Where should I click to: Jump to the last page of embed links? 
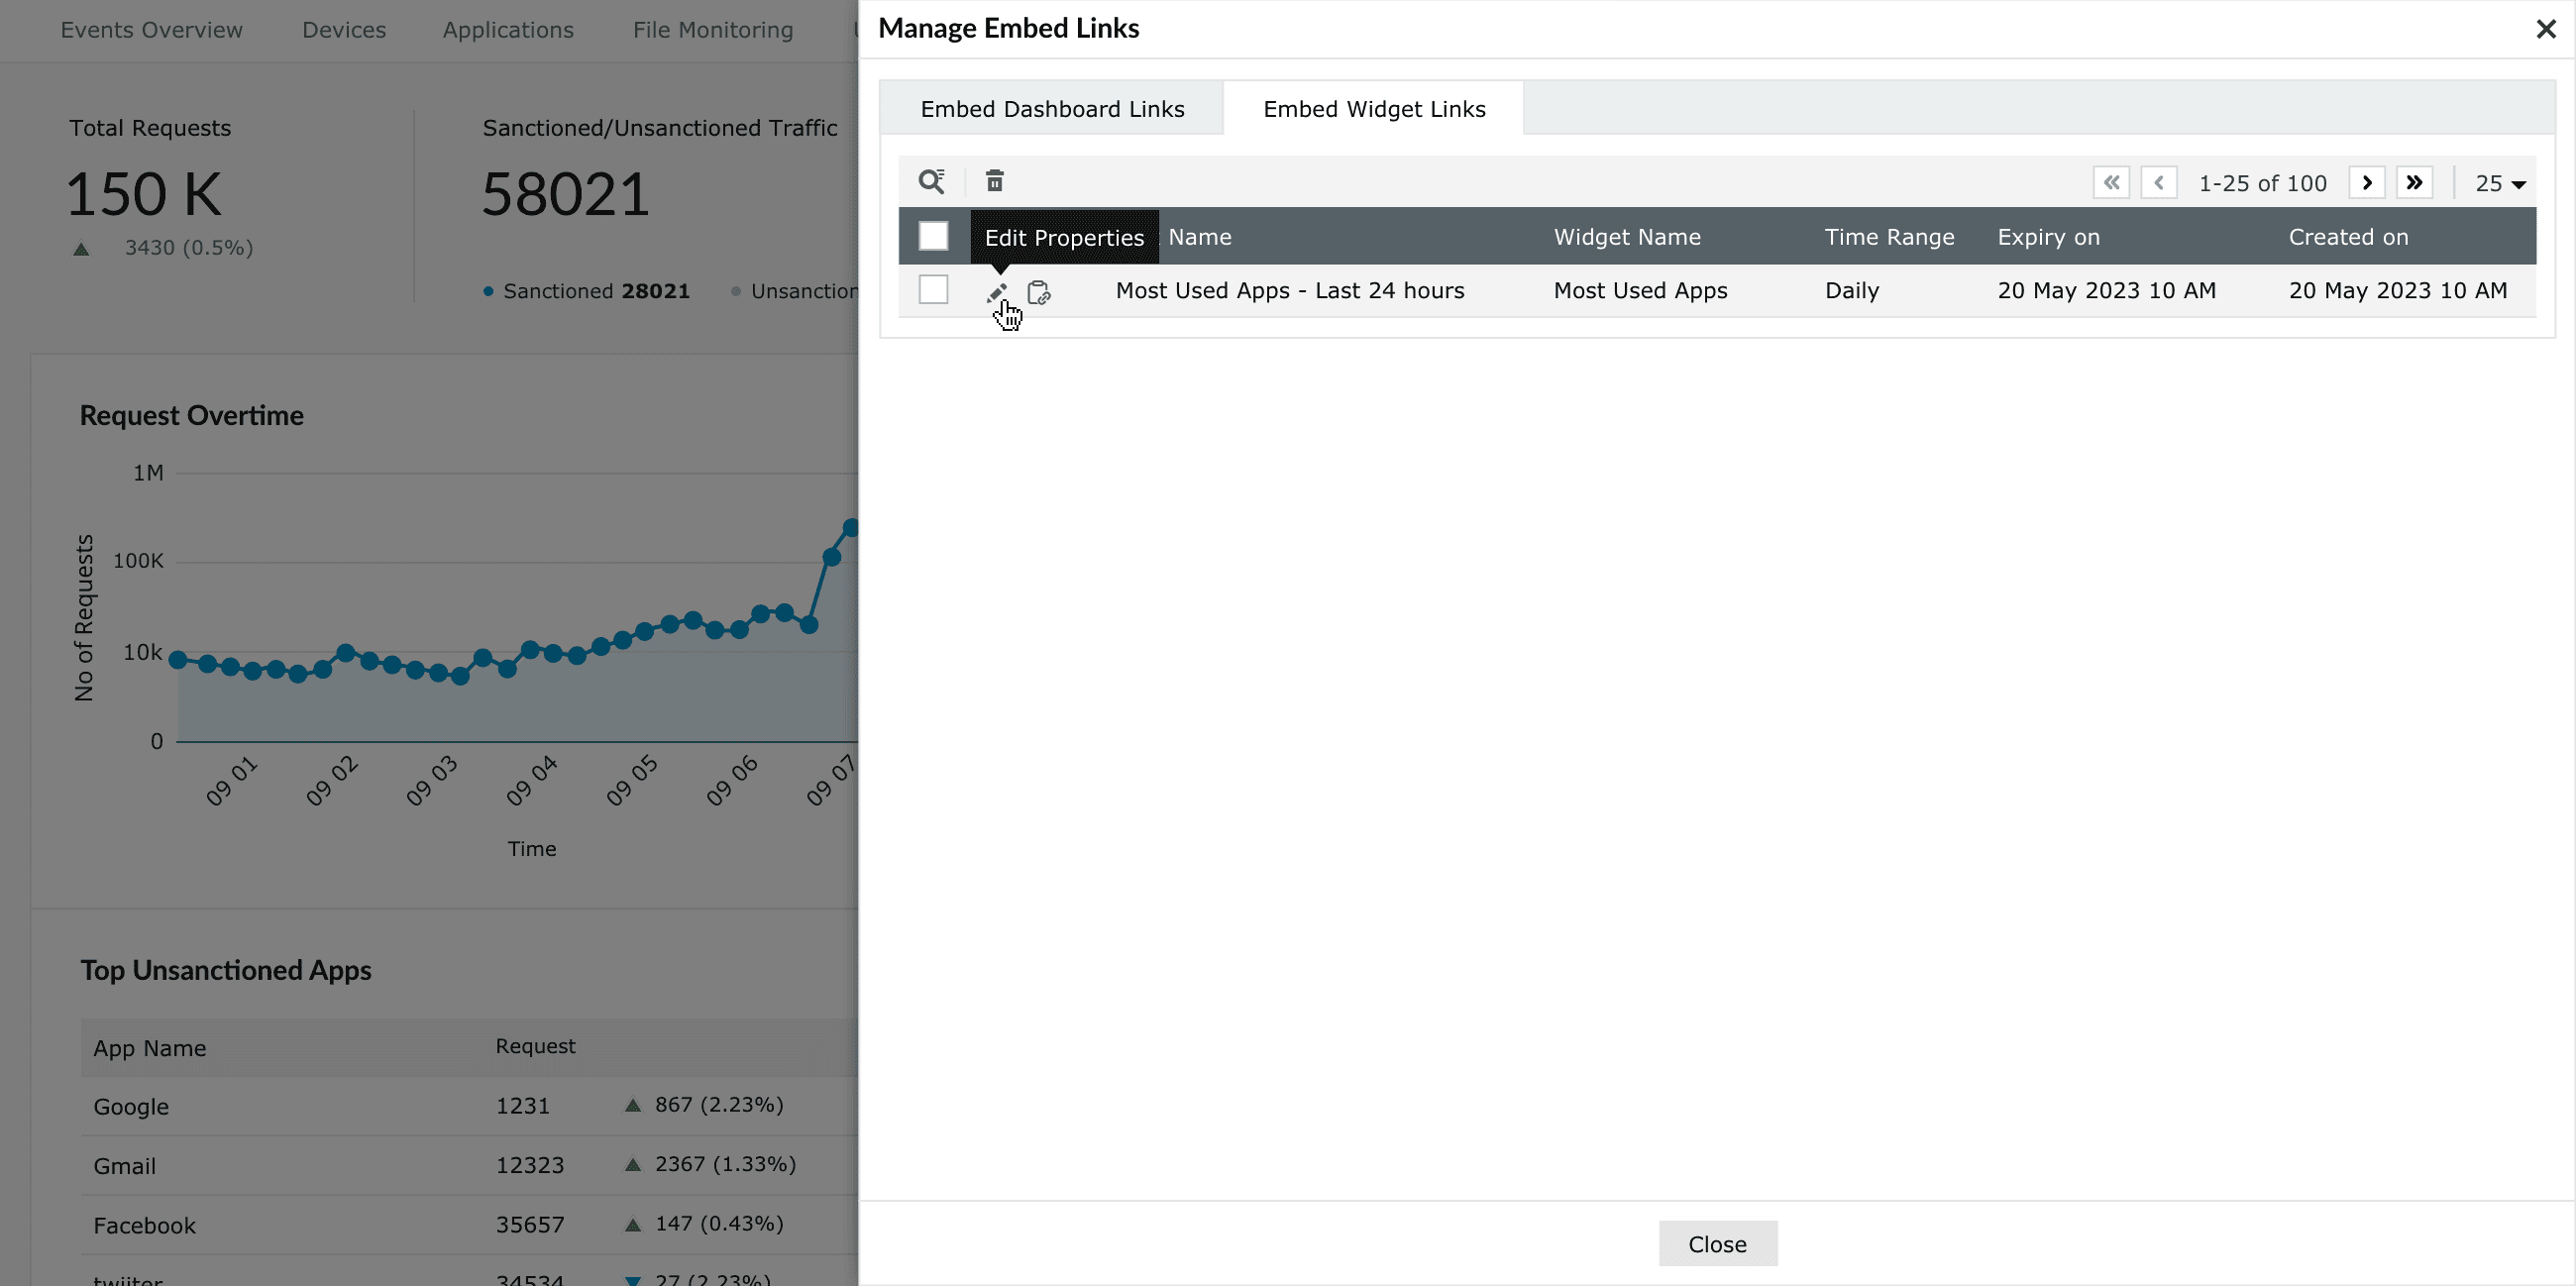pos(2414,182)
